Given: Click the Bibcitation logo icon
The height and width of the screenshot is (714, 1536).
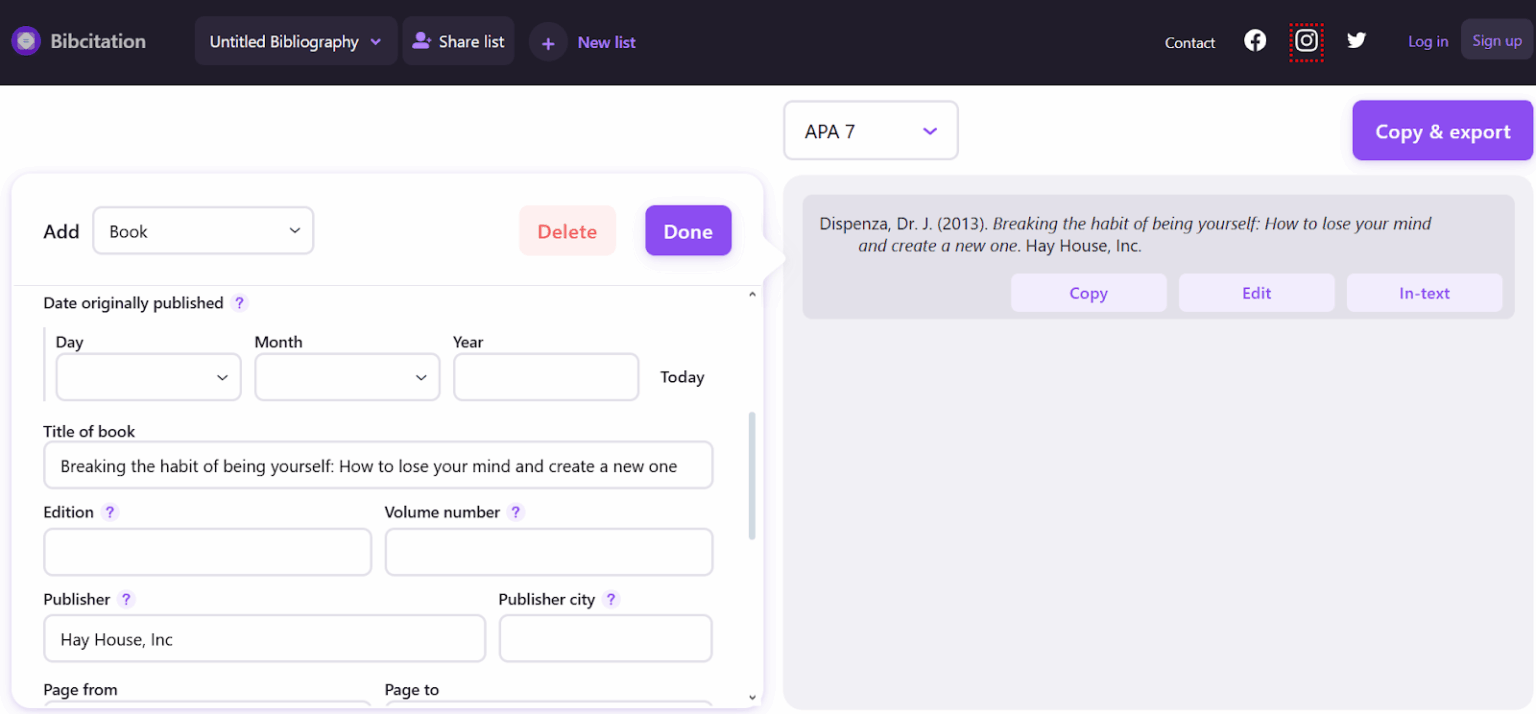Looking at the screenshot, I should 25,41.
